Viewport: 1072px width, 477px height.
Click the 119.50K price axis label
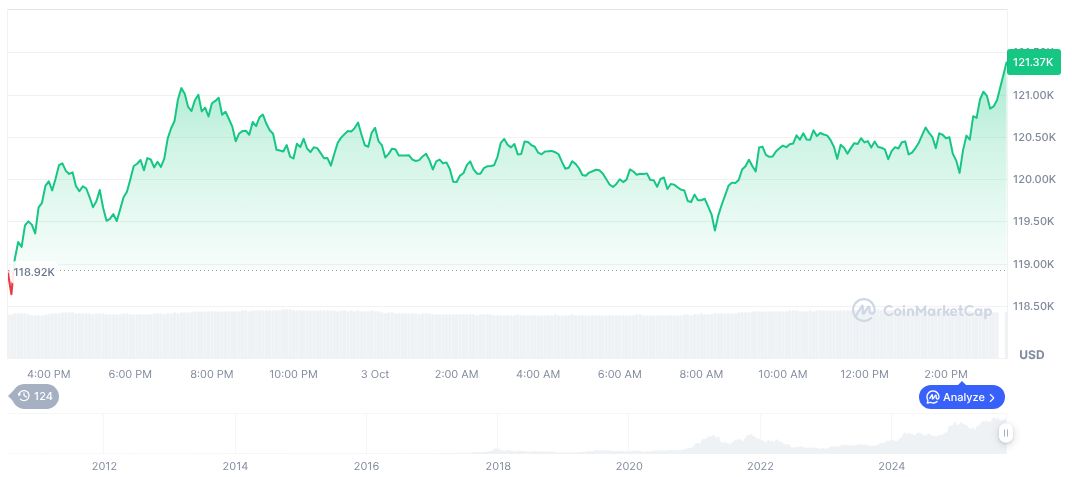click(x=1034, y=221)
